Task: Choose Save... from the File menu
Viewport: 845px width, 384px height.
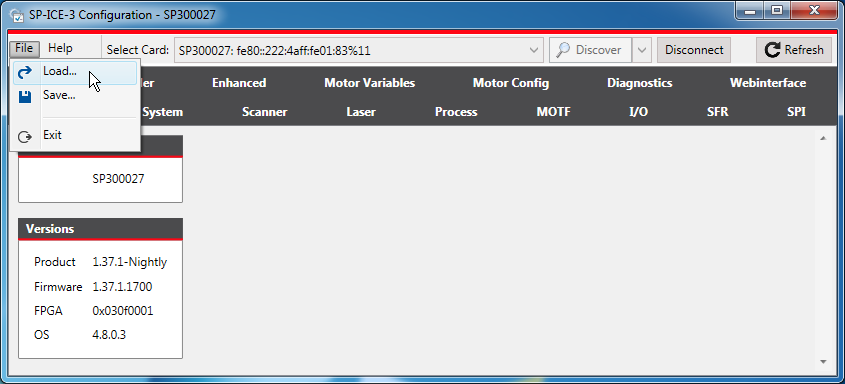Action: pyautogui.click(x=74, y=96)
